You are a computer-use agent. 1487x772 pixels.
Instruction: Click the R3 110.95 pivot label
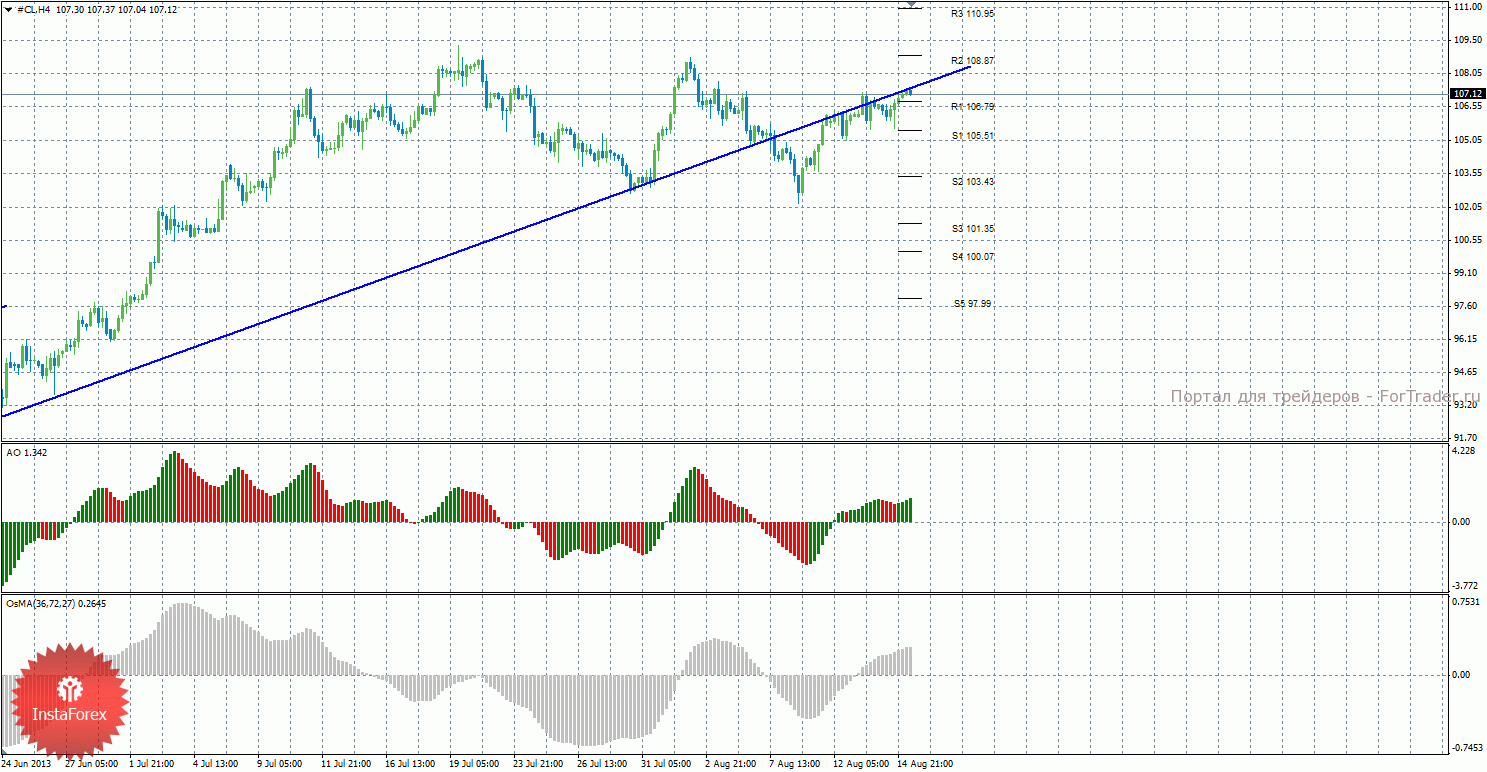[972, 14]
